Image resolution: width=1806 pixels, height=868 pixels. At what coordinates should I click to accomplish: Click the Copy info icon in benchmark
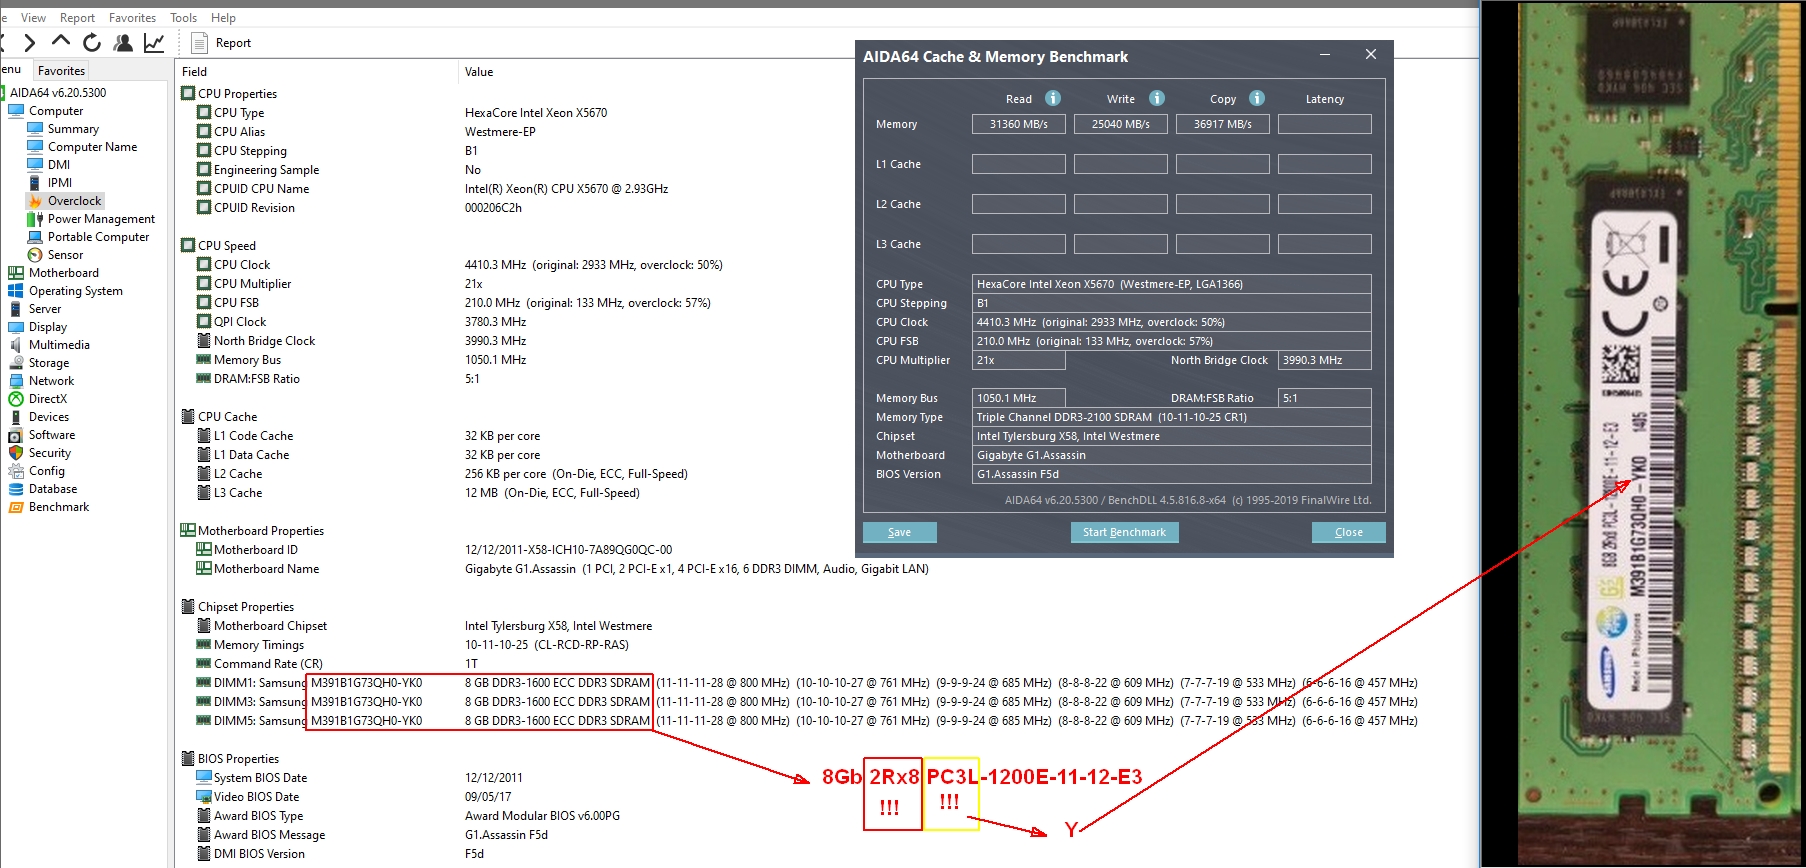1257,98
